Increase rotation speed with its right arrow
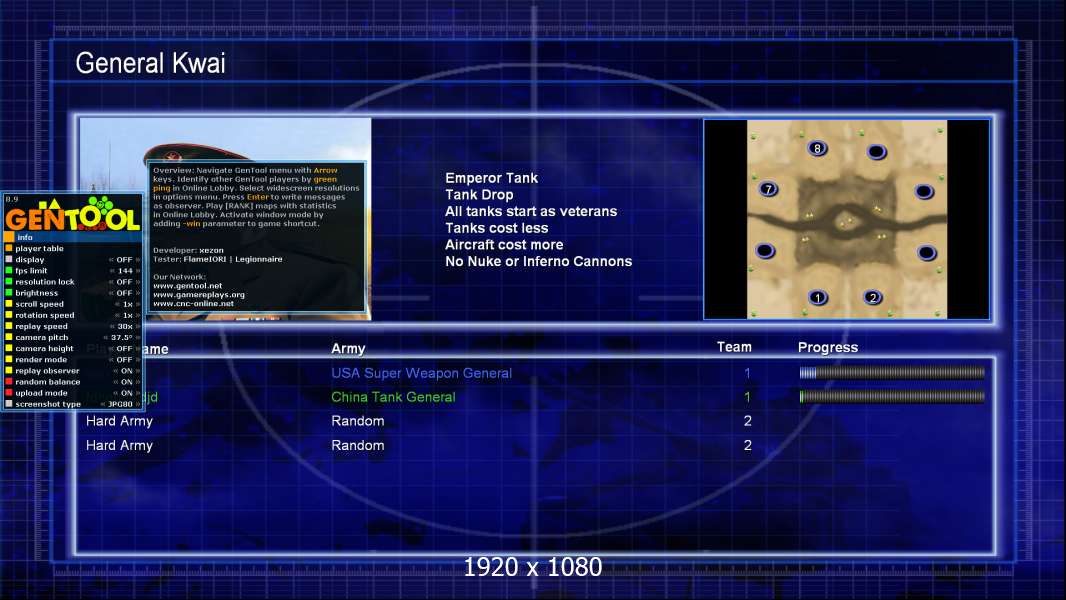Viewport: 1066px width, 600px height. tap(138, 315)
